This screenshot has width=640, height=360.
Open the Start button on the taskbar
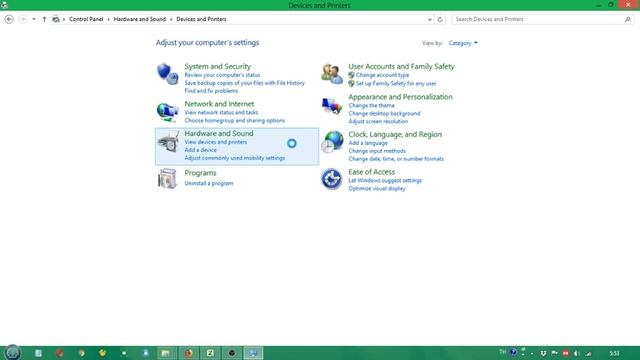click(x=12, y=352)
